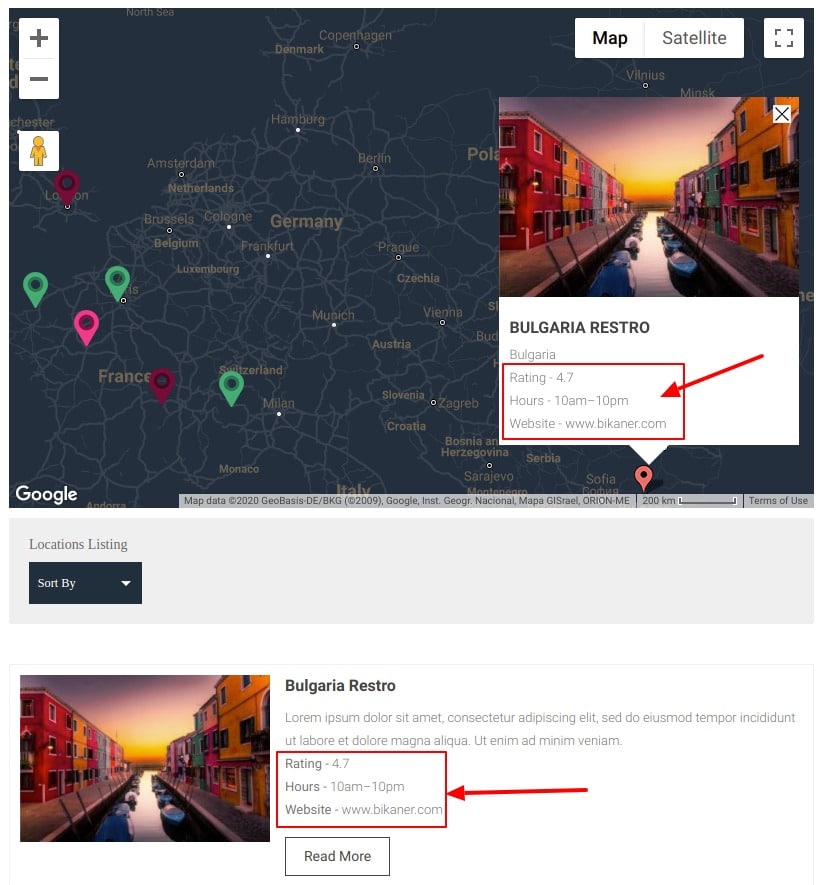This screenshot has height=885, width=823.
Task: Click the Terms of Use link
Action: 778,500
